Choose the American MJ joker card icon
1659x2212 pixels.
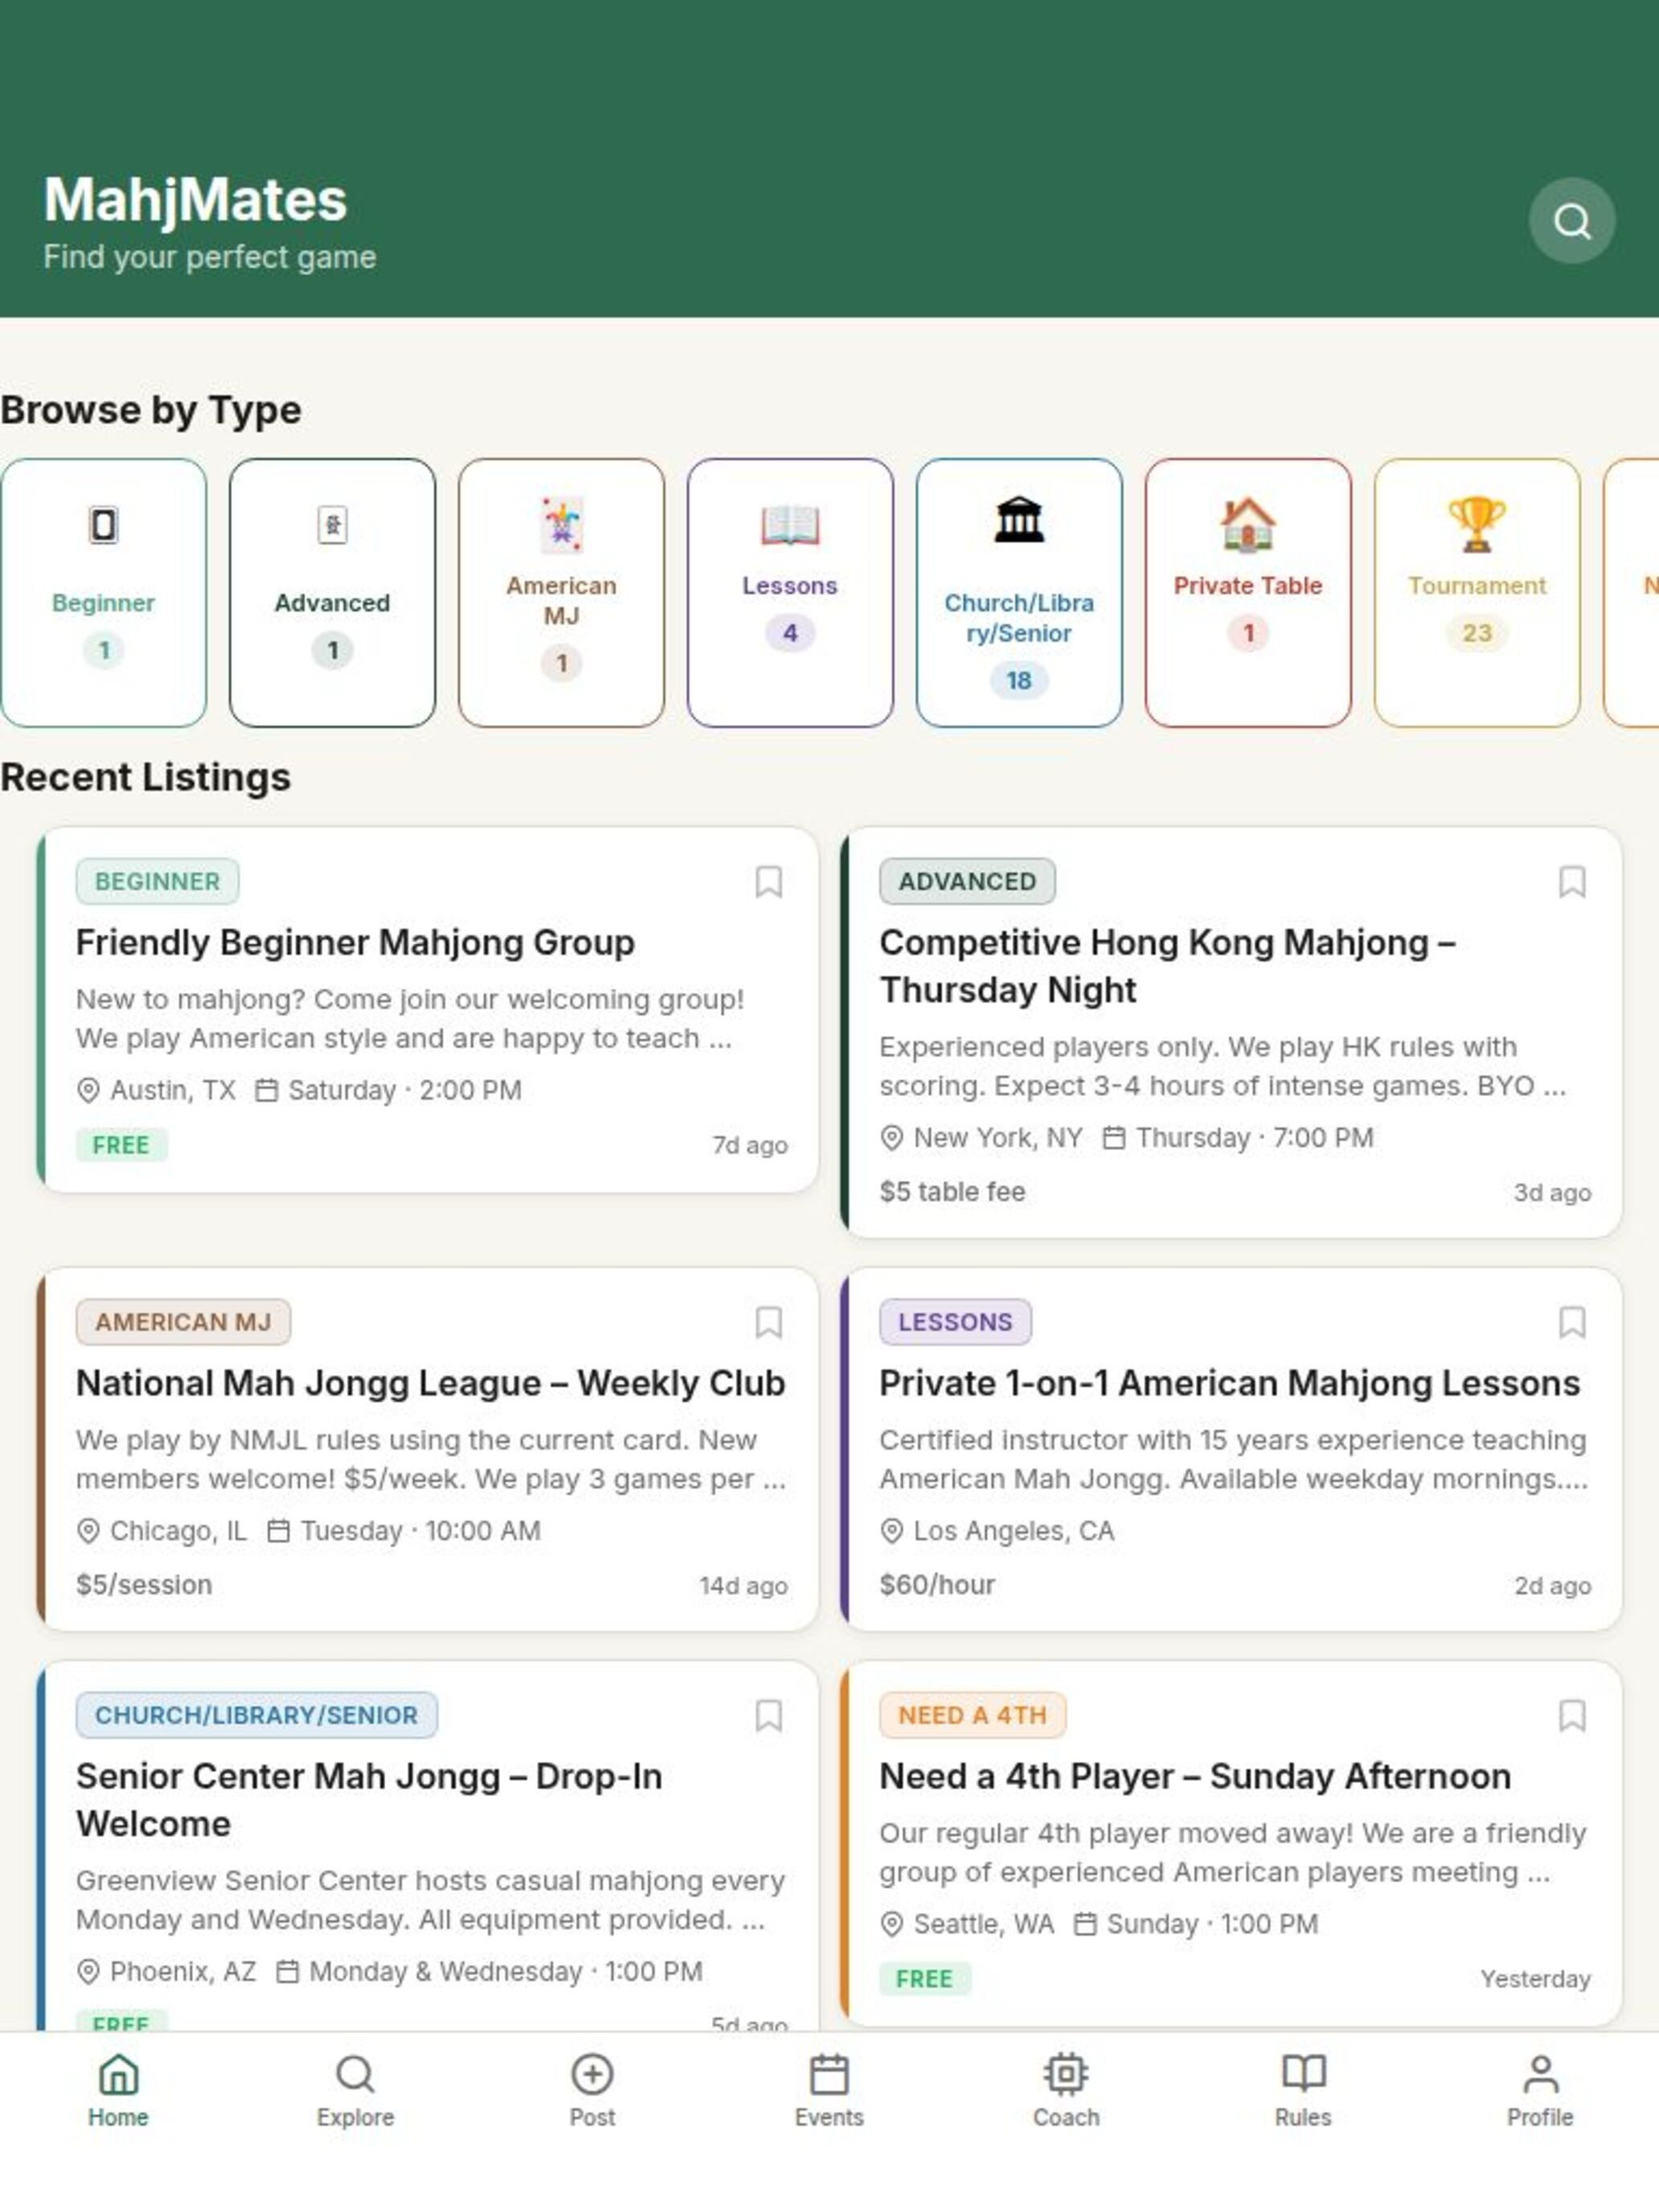coord(561,524)
